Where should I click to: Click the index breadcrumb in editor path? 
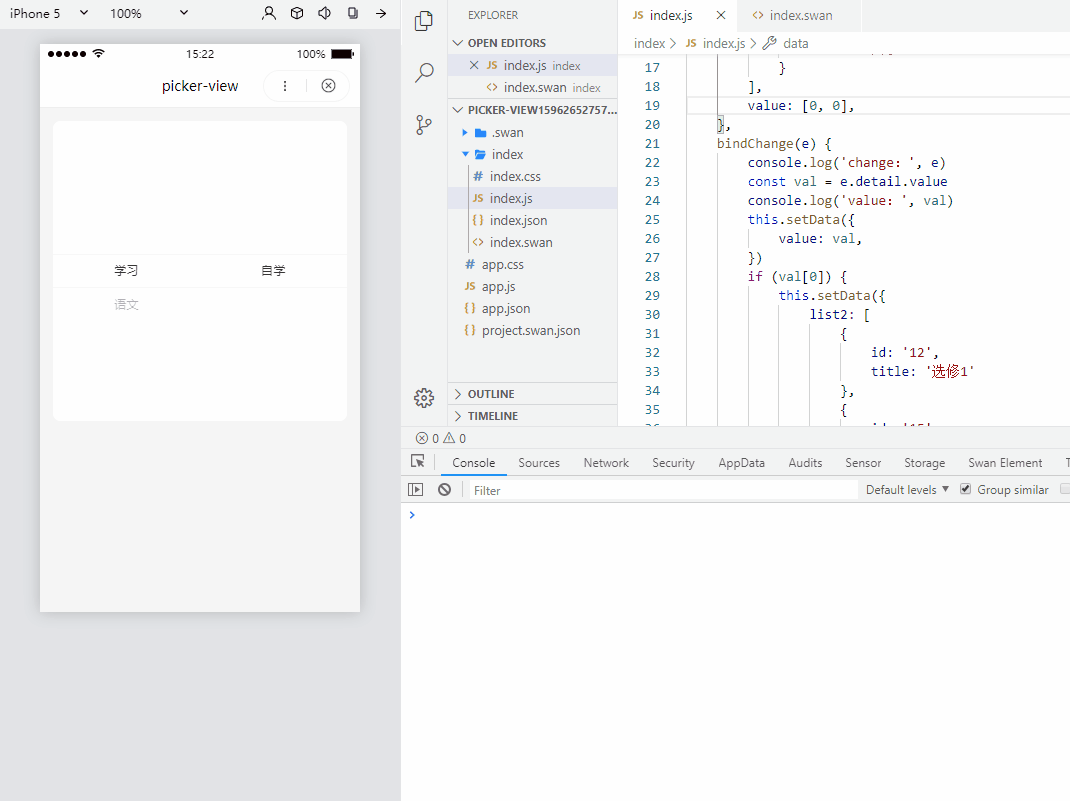pyautogui.click(x=649, y=44)
